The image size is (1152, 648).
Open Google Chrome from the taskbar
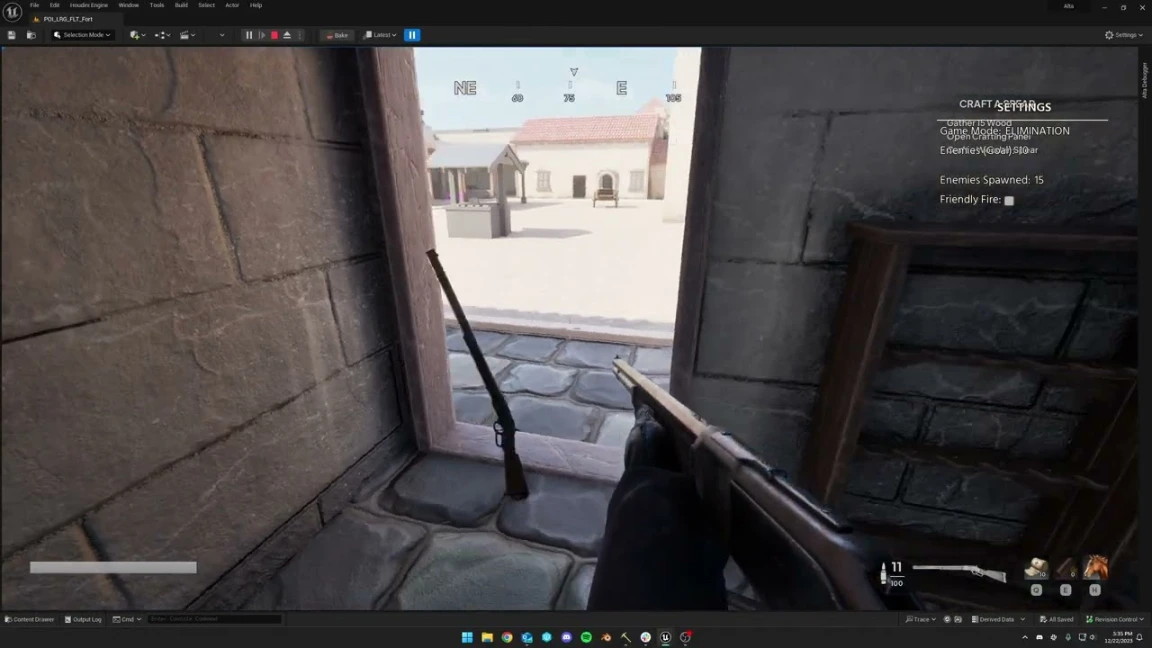(x=507, y=637)
